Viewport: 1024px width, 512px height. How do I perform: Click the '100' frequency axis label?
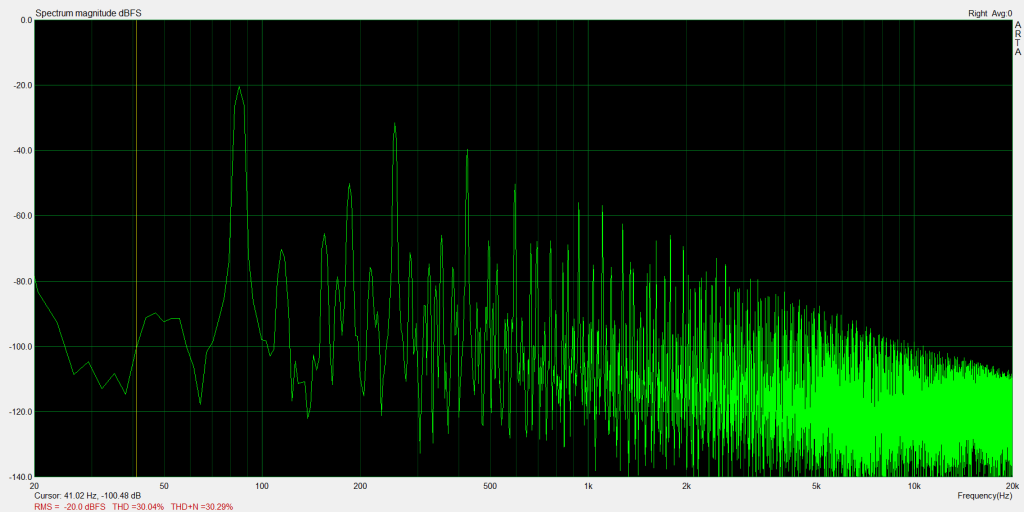click(x=262, y=487)
